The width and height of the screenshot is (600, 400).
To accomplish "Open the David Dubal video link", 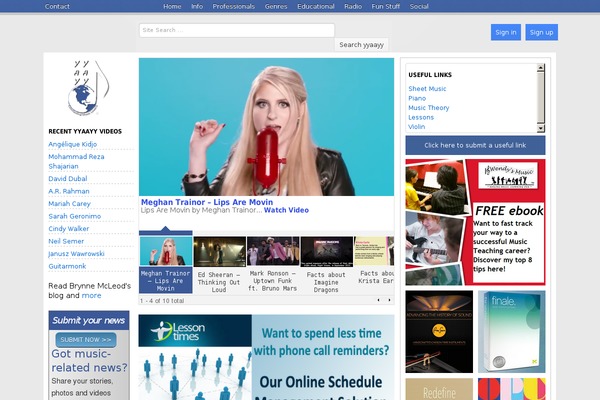I will [68, 178].
